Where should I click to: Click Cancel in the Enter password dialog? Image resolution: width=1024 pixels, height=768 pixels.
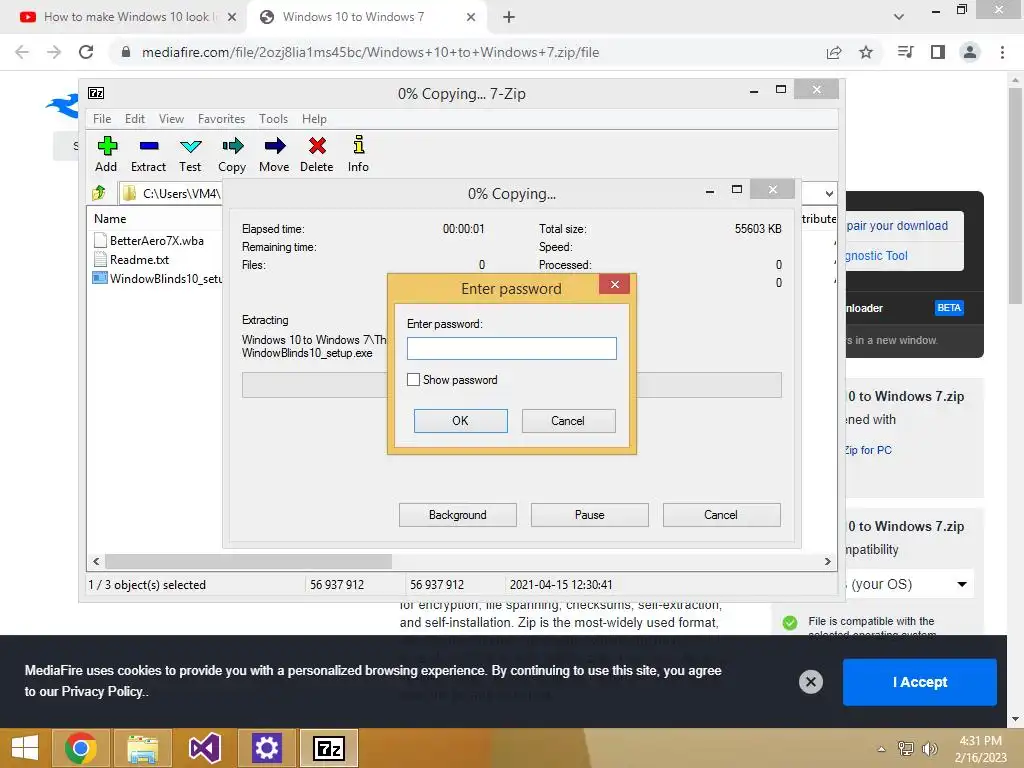(x=568, y=421)
